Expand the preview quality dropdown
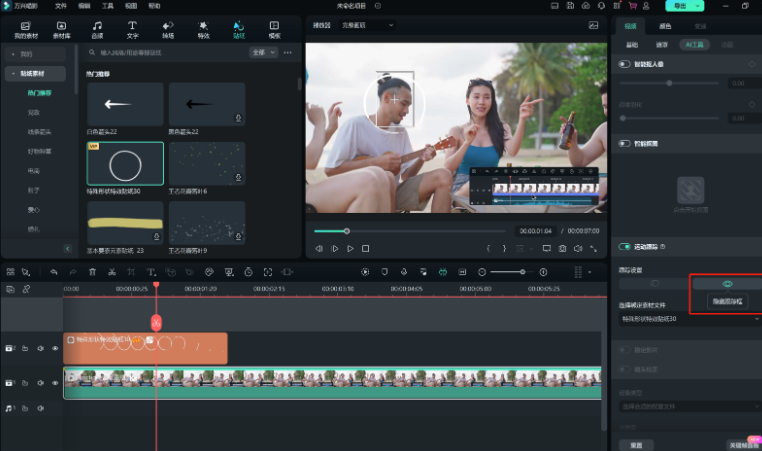The height and width of the screenshot is (451, 762). pos(366,24)
